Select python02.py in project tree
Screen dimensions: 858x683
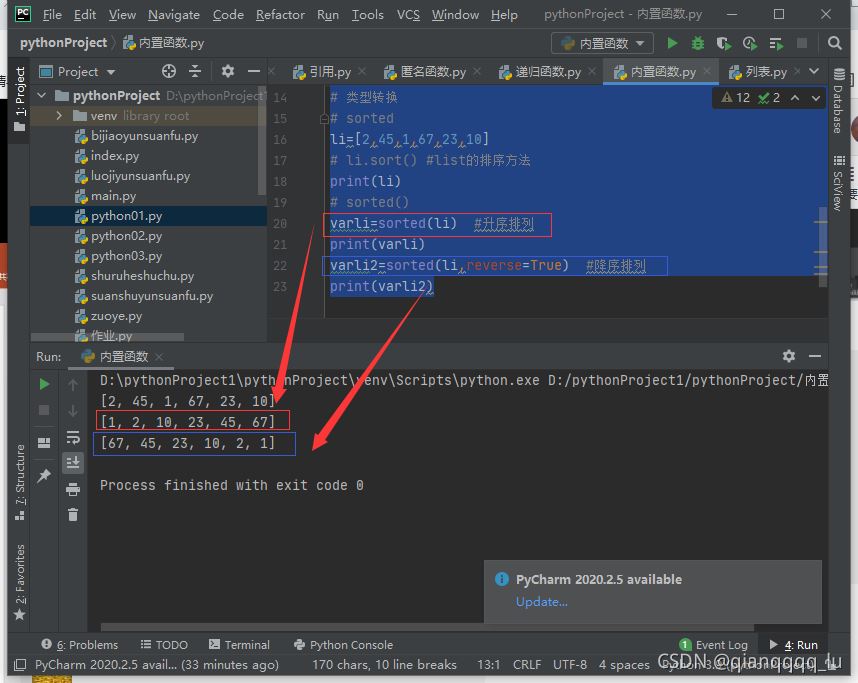pyautogui.click(x=126, y=236)
